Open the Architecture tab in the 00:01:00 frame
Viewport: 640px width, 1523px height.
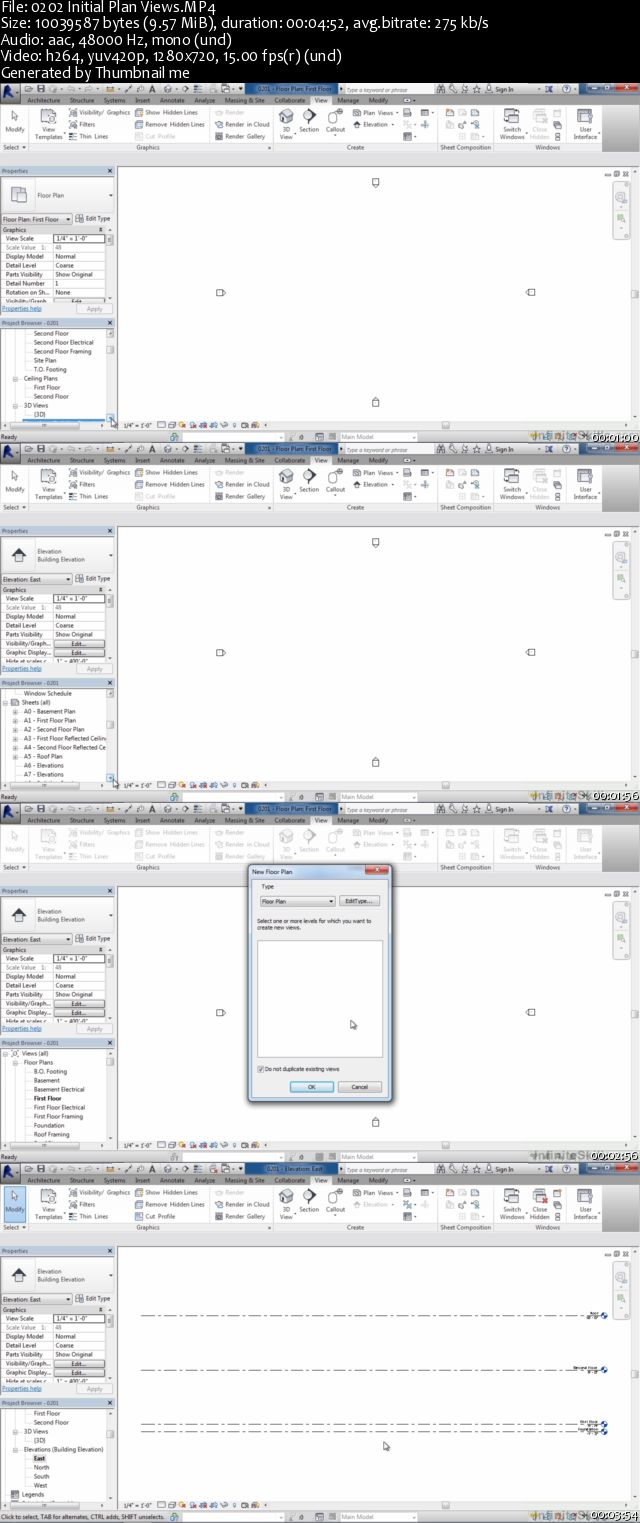[x=43, y=100]
